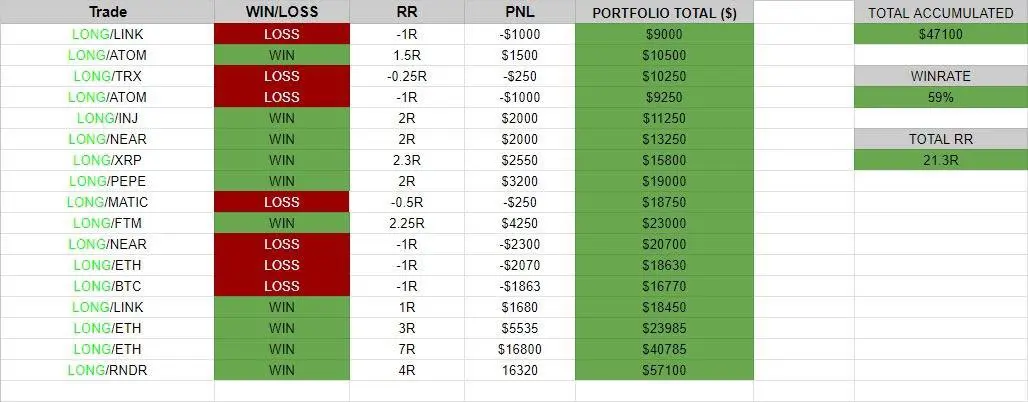Screen dimensions: 1028x402
Task: Select the WINRATE label cell
Action: (x=941, y=76)
